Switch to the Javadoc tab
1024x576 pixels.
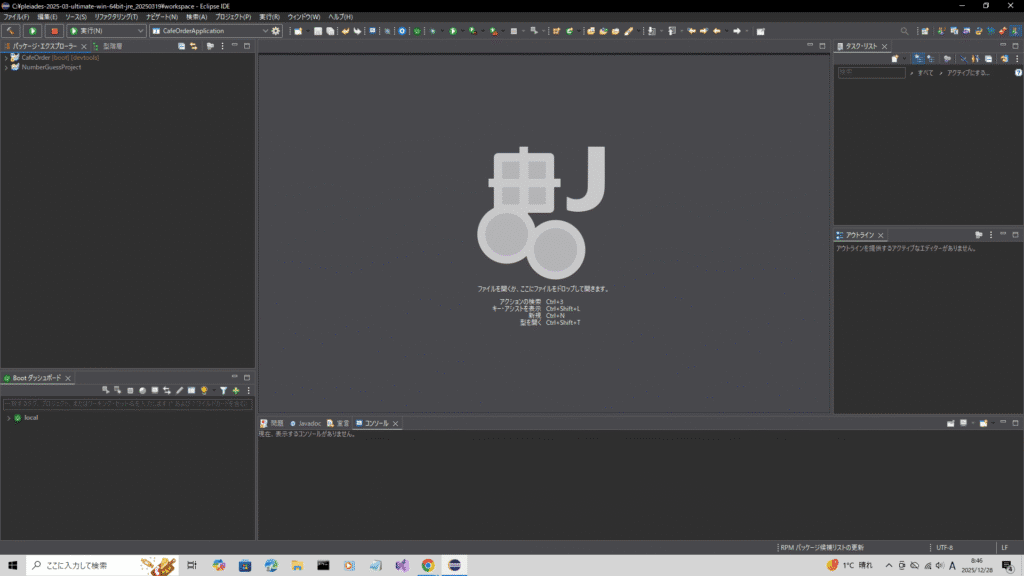(309, 424)
